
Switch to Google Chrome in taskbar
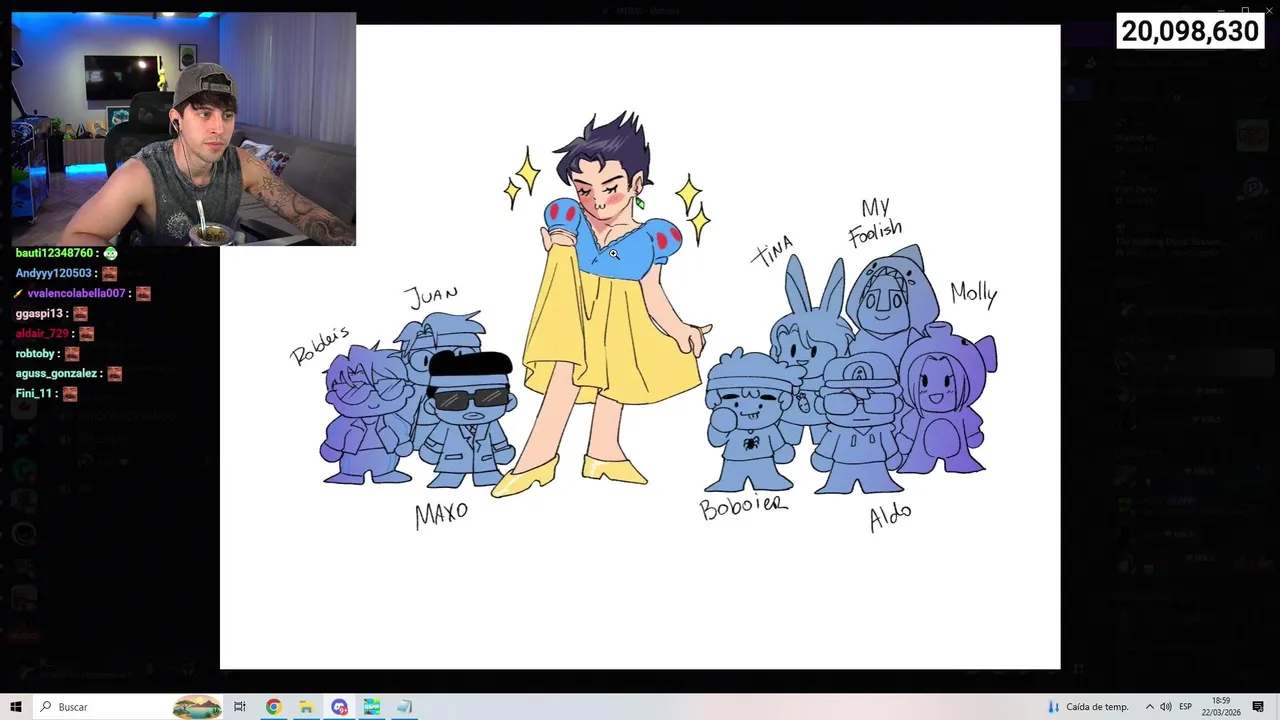tap(273, 707)
